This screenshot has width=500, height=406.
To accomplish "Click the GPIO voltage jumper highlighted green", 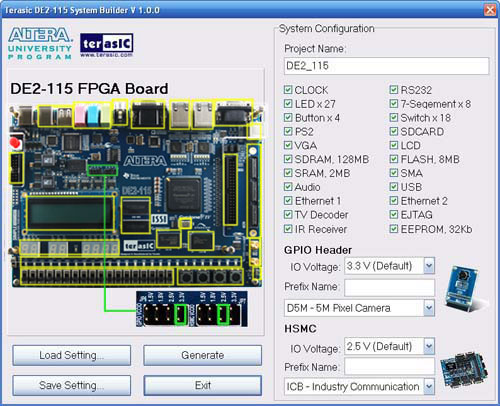I will (x=181, y=314).
